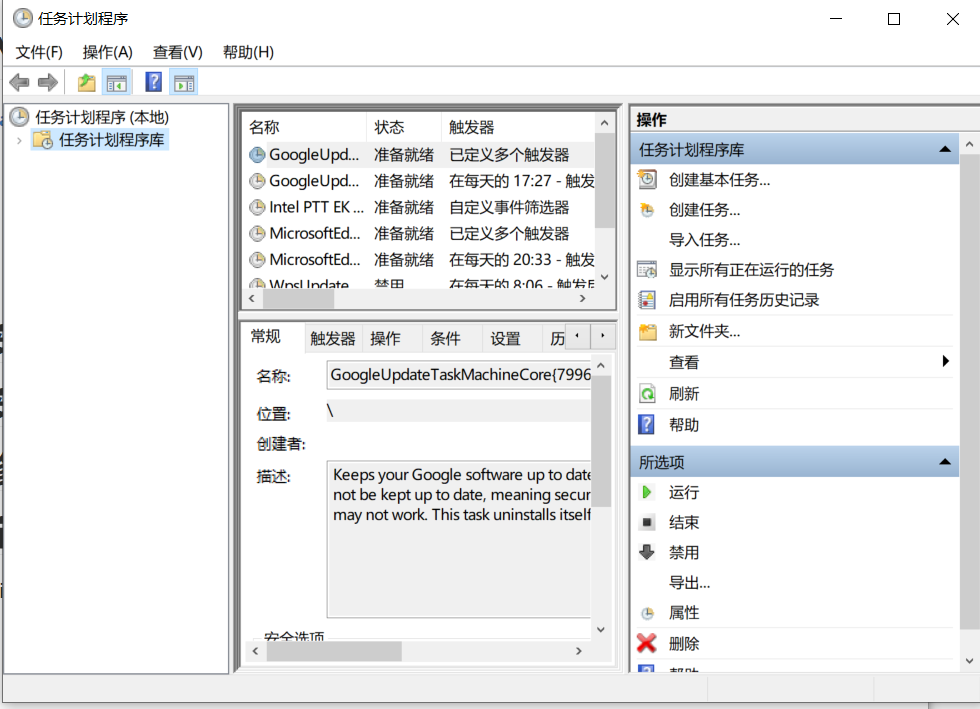This screenshot has width=980, height=709.
Task: Click the black 结束 stop icon
Action: (x=648, y=522)
